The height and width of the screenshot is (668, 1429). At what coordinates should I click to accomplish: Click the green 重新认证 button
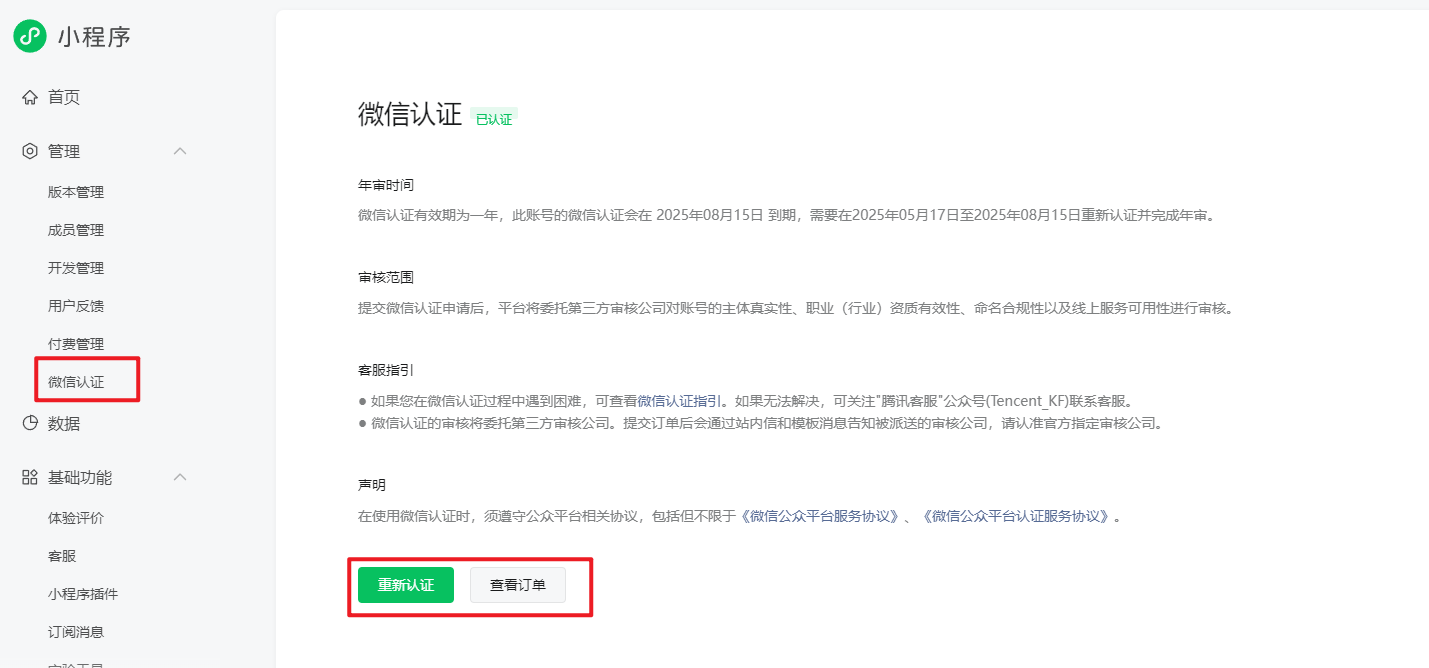[406, 585]
